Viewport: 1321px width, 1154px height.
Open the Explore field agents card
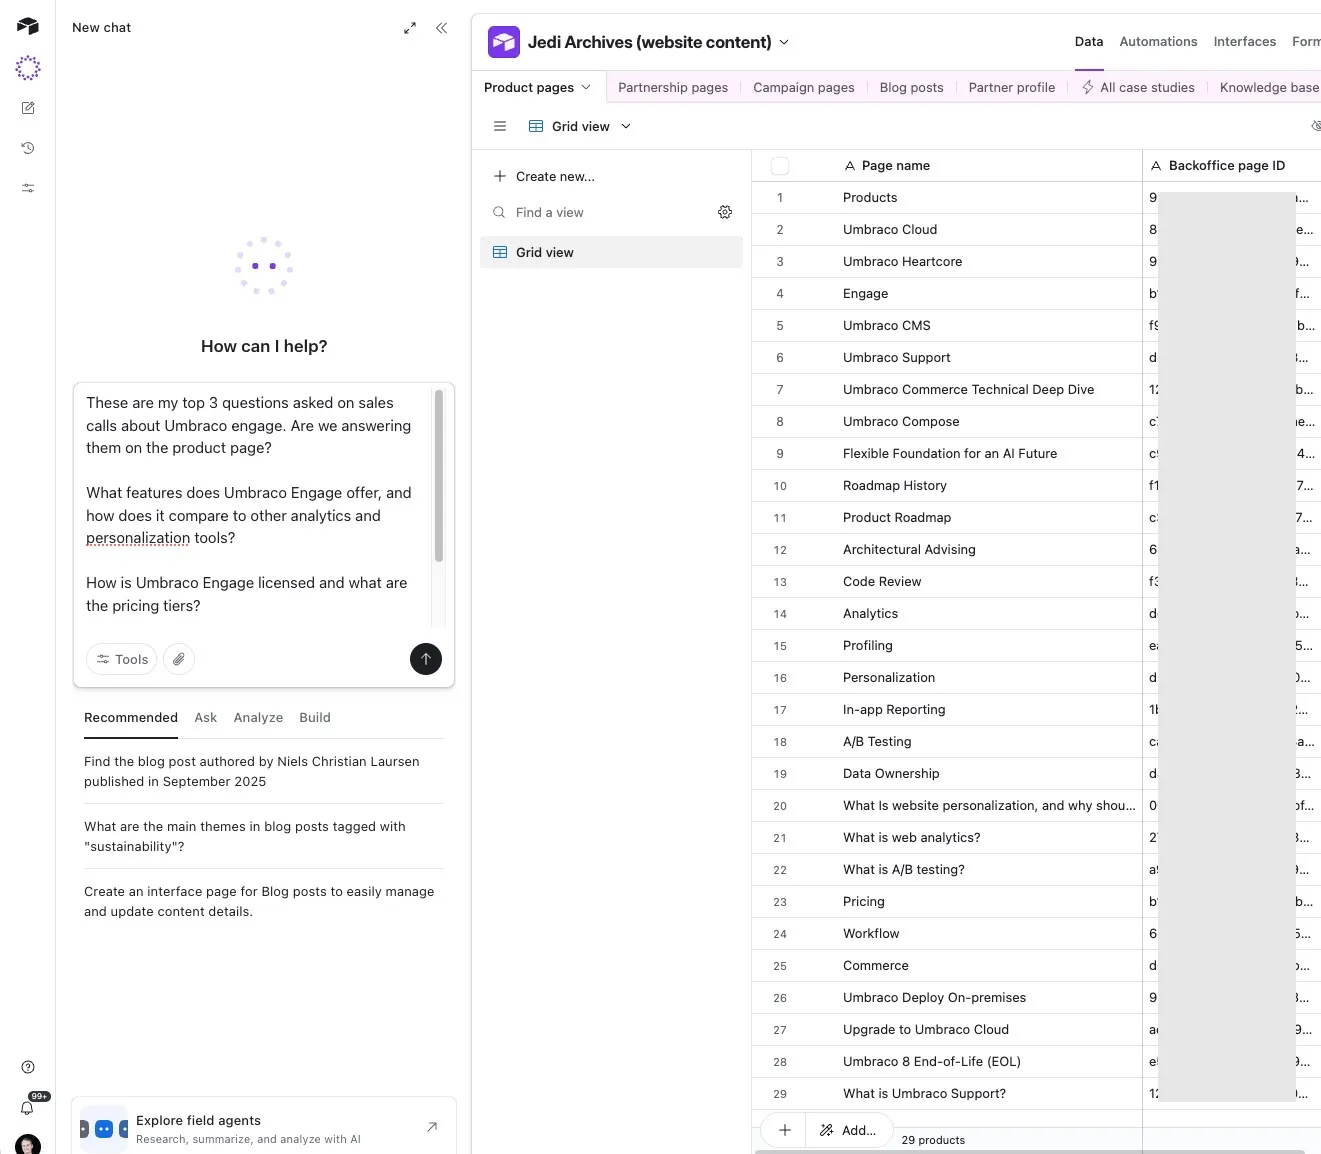point(263,1128)
